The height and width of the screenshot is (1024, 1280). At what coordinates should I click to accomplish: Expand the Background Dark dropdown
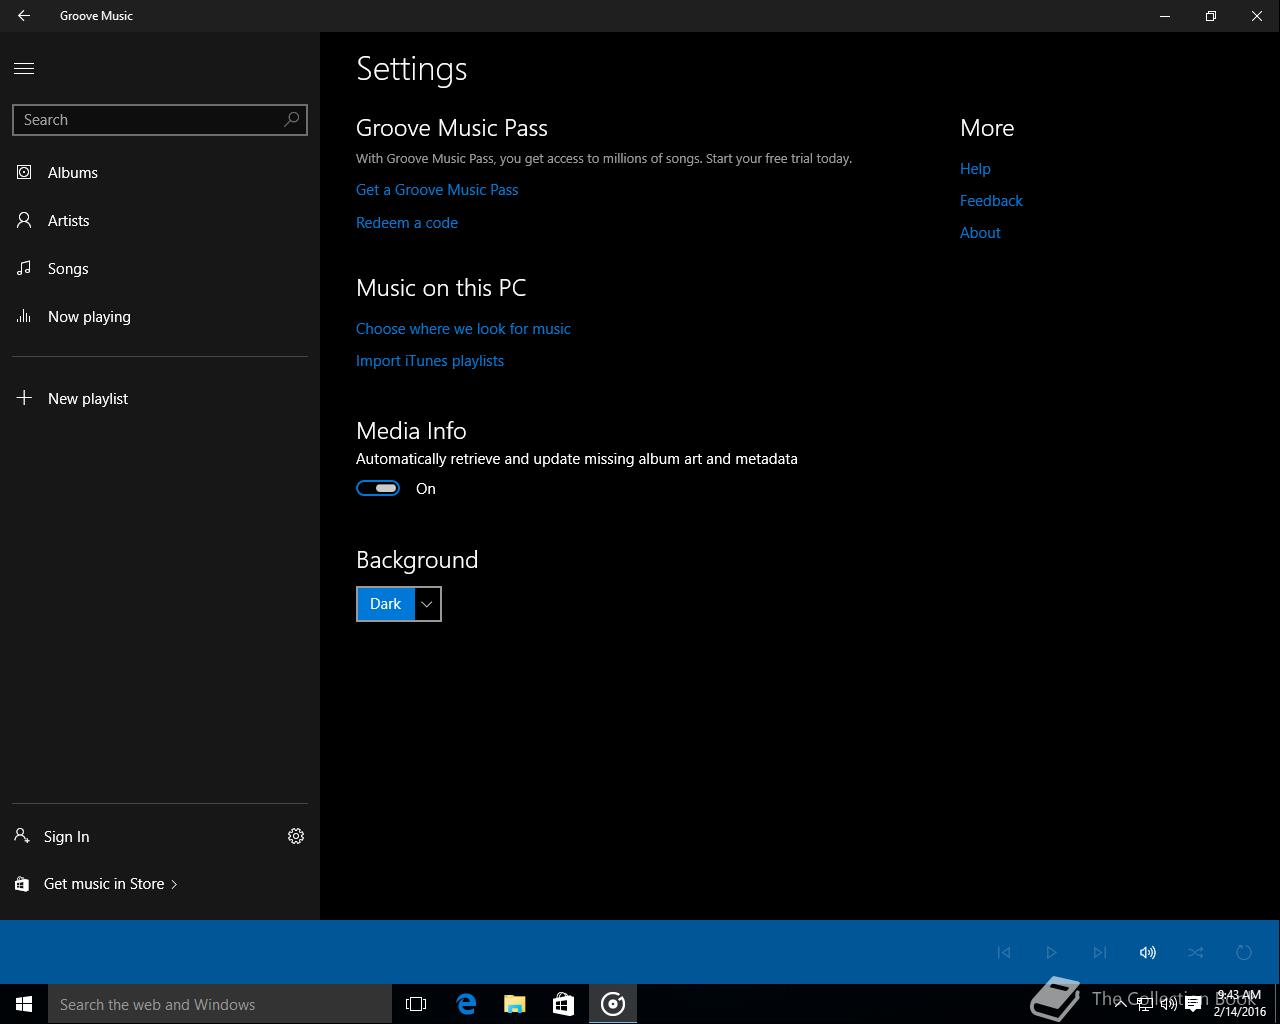click(399, 604)
